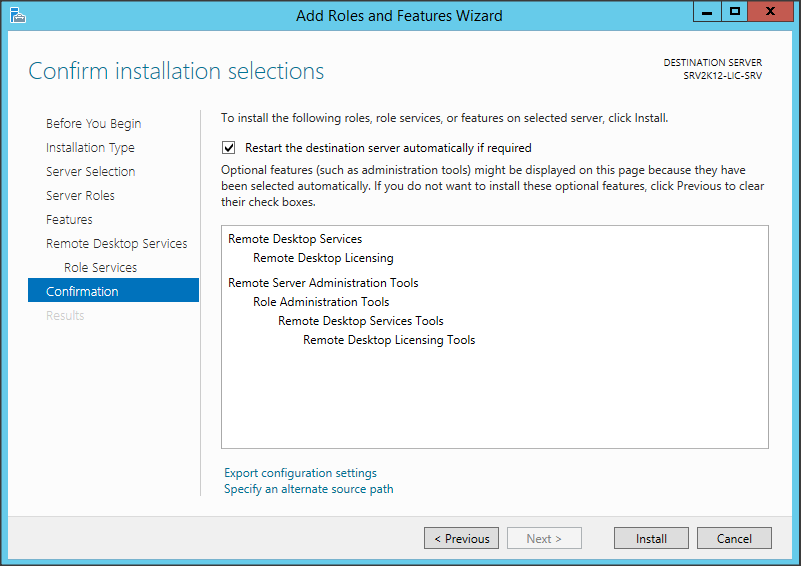Open Remote Desktop Services step
Image resolution: width=801 pixels, height=566 pixels.
116,244
